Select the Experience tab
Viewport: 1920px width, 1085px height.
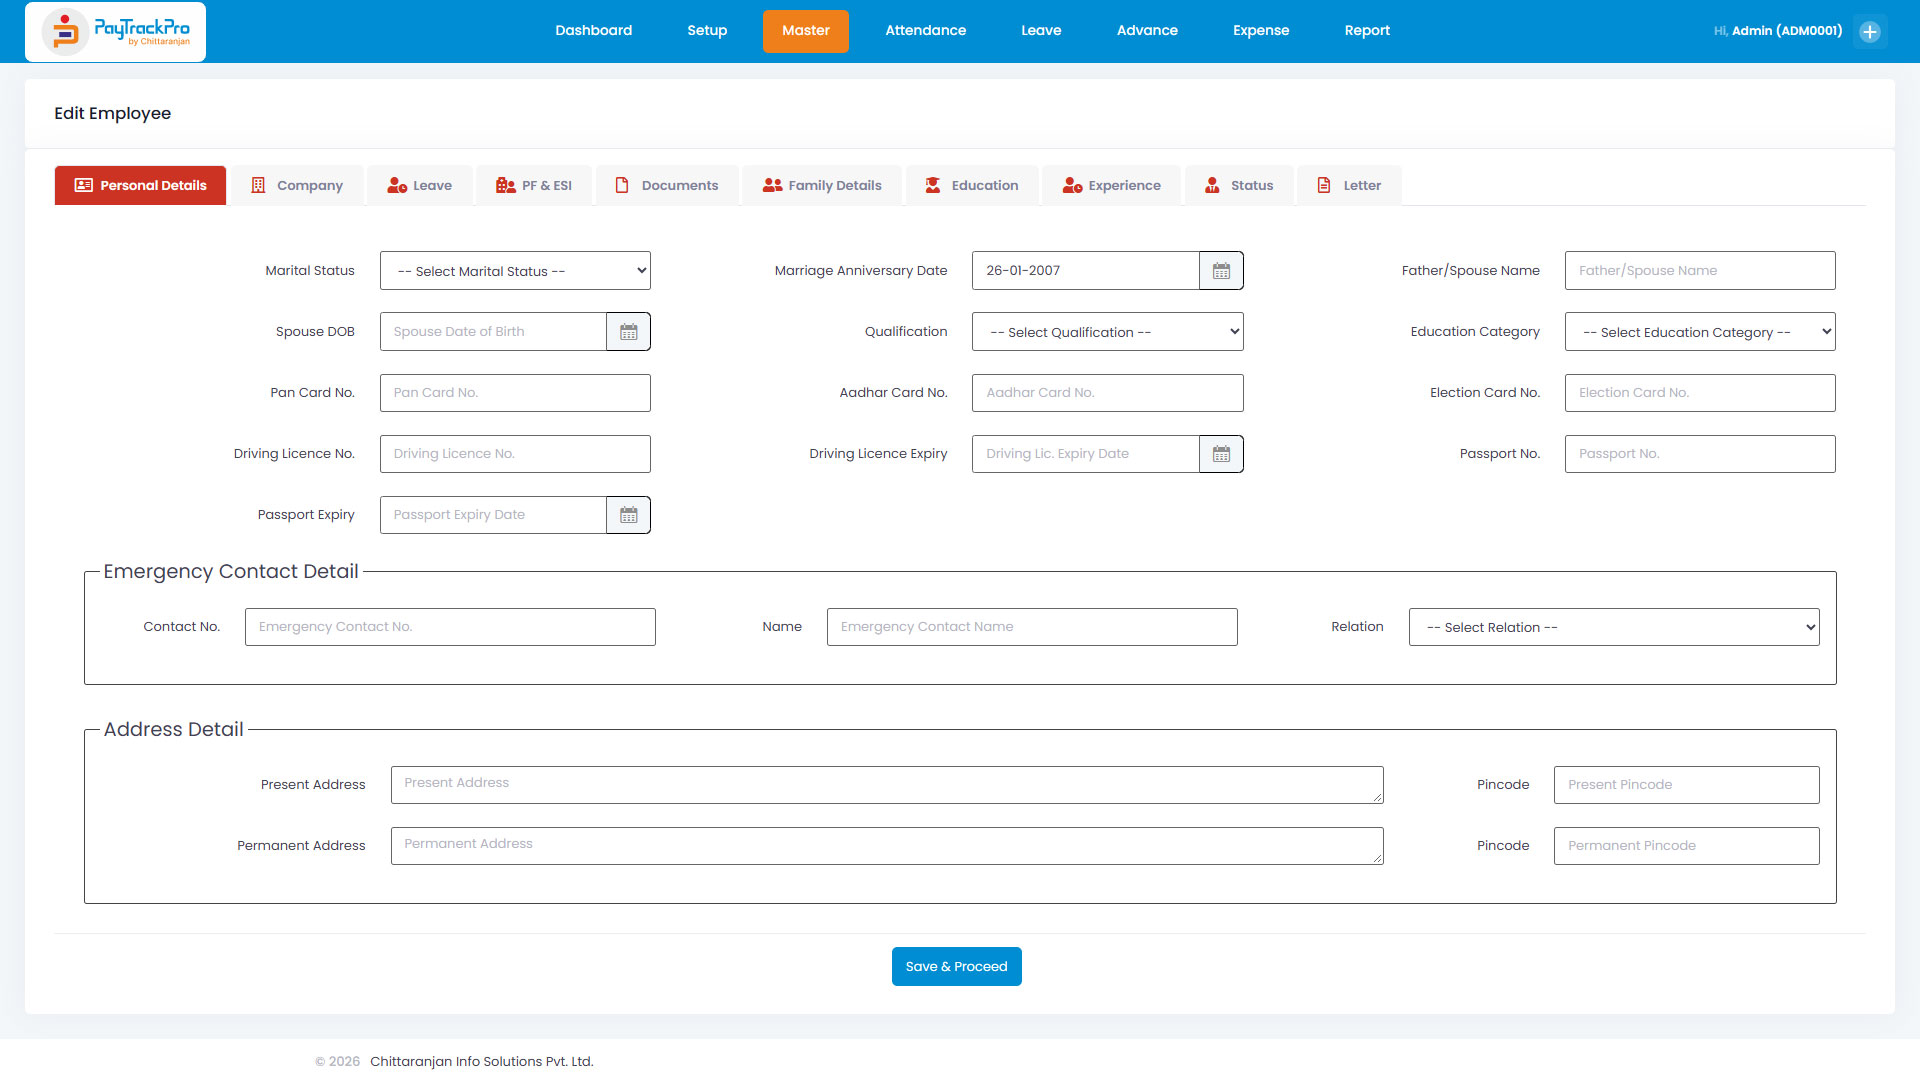[x=1112, y=186]
